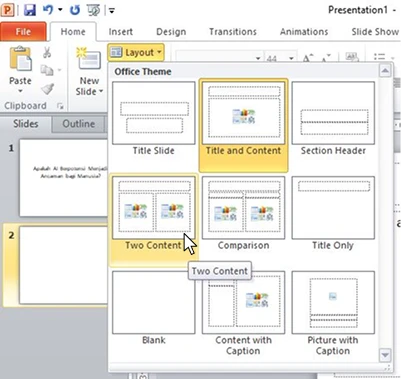Click the Clear Formatting icon
This screenshot has height=379, width=401.
351,57
